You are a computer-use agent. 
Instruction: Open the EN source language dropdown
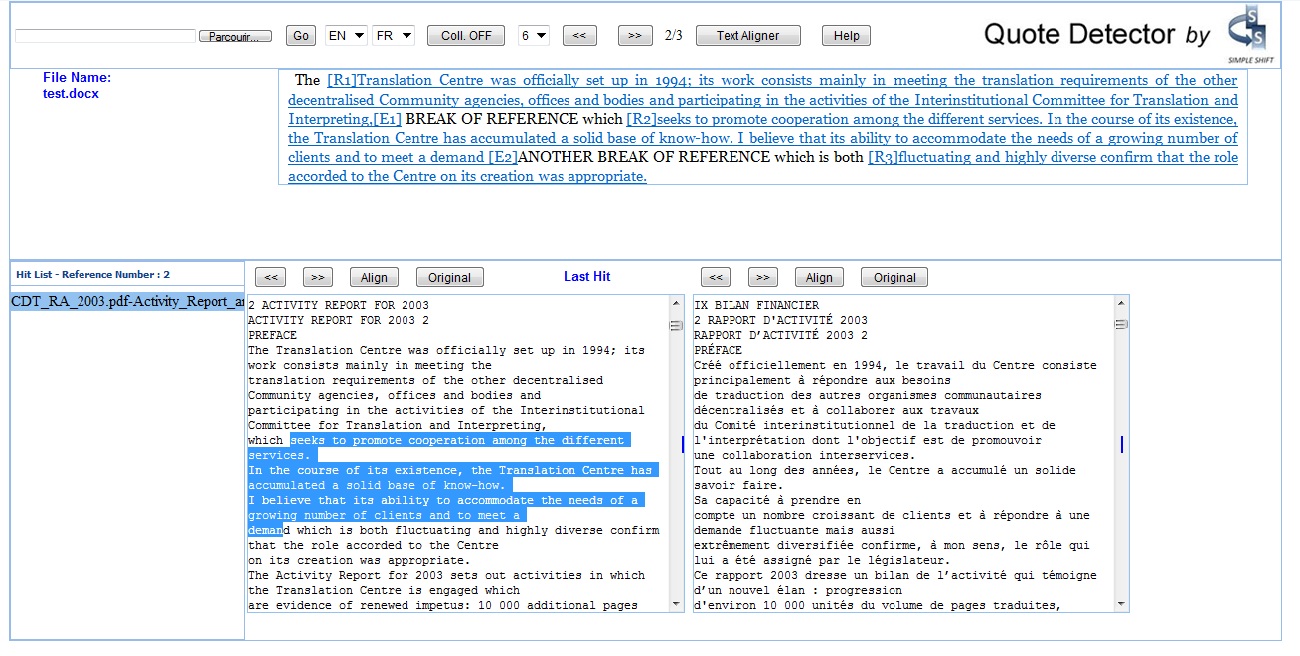[347, 36]
